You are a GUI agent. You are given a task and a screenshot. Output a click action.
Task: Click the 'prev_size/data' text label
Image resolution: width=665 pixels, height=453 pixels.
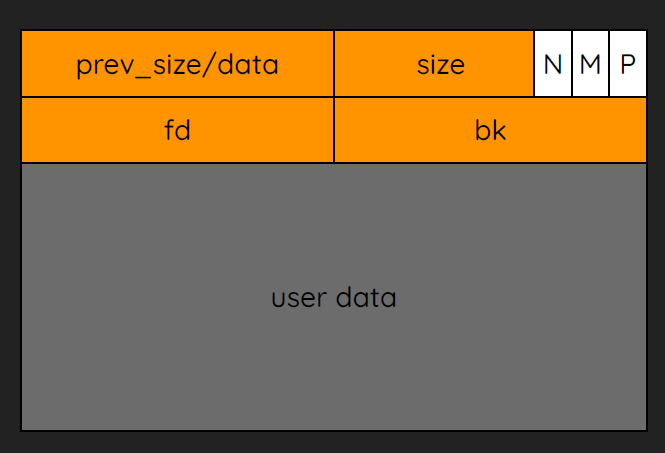click(177, 65)
